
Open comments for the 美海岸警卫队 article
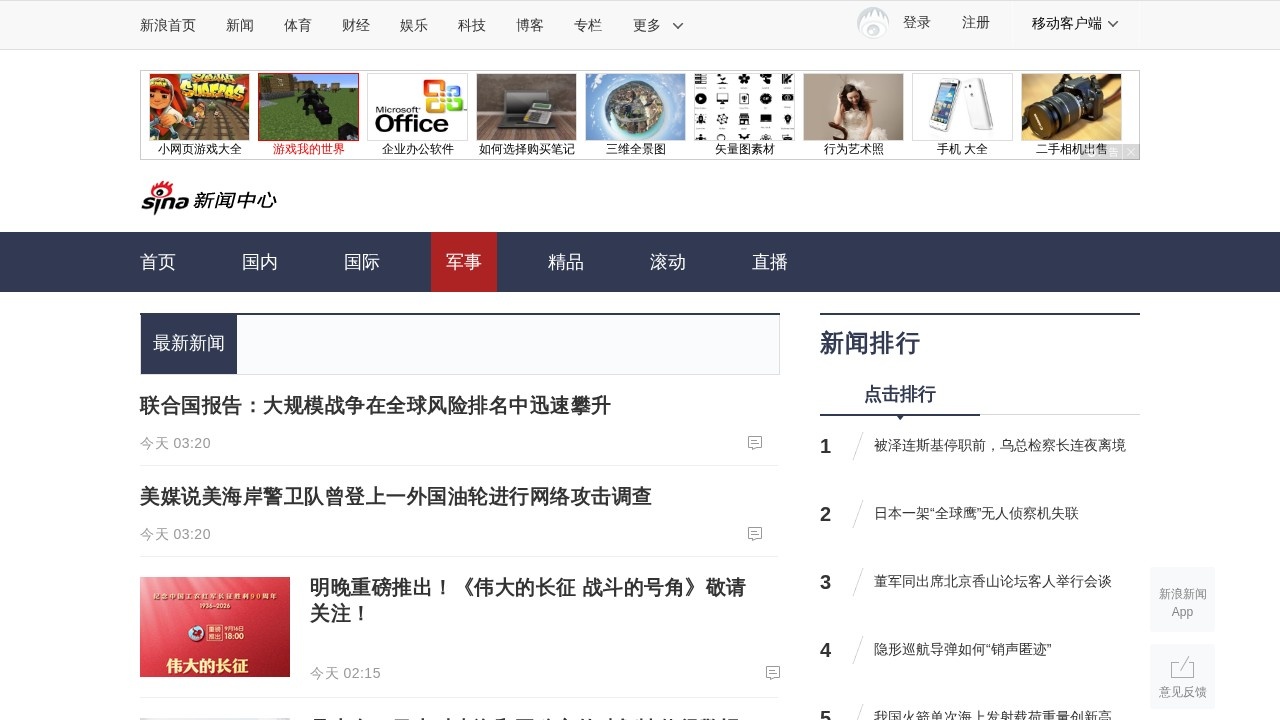point(755,534)
